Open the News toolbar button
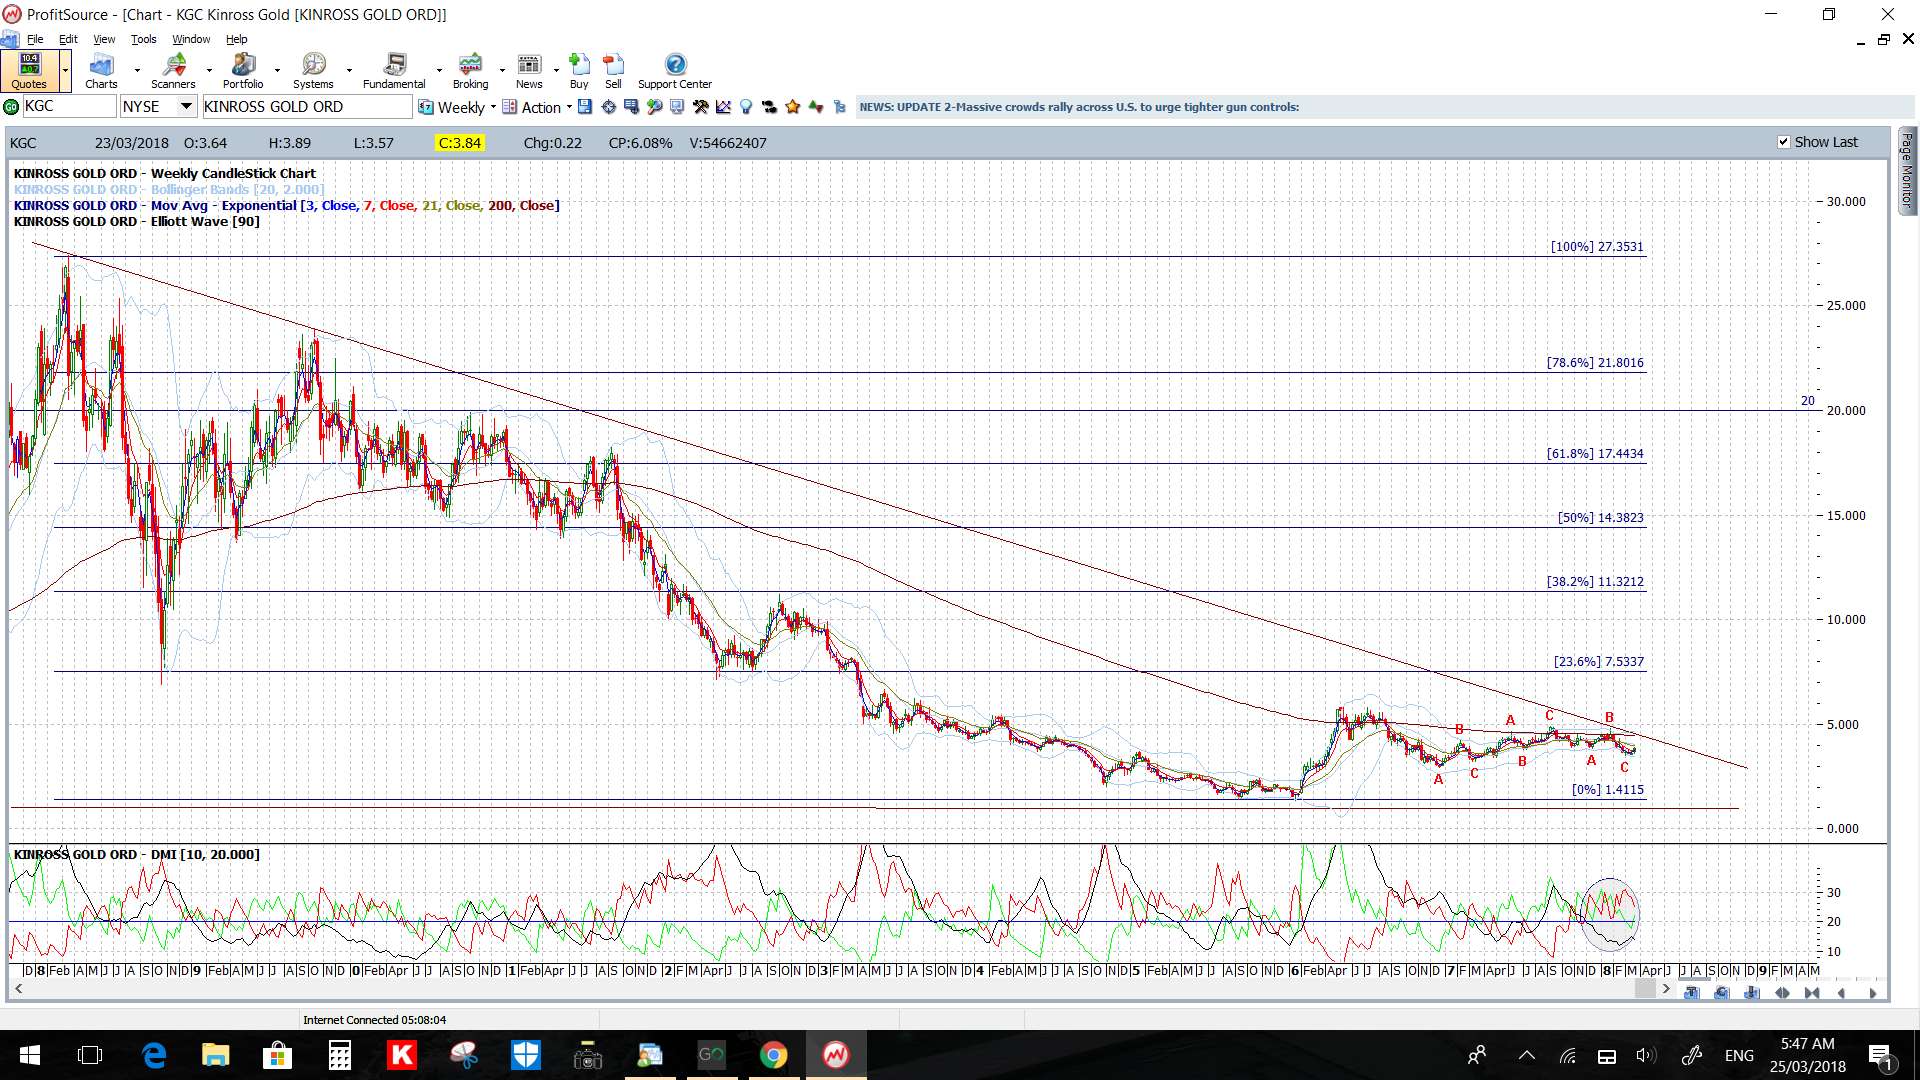1920x1080 pixels. pyautogui.click(x=529, y=70)
